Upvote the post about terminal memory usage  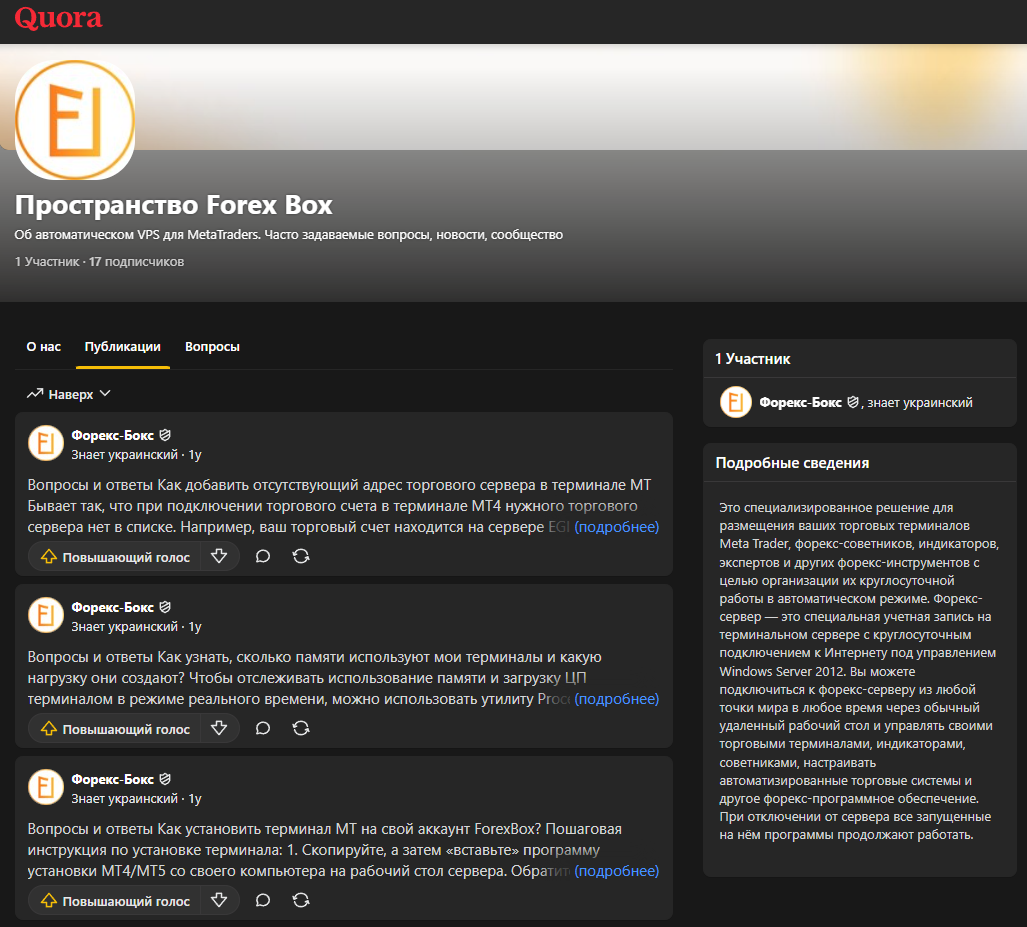click(x=115, y=728)
